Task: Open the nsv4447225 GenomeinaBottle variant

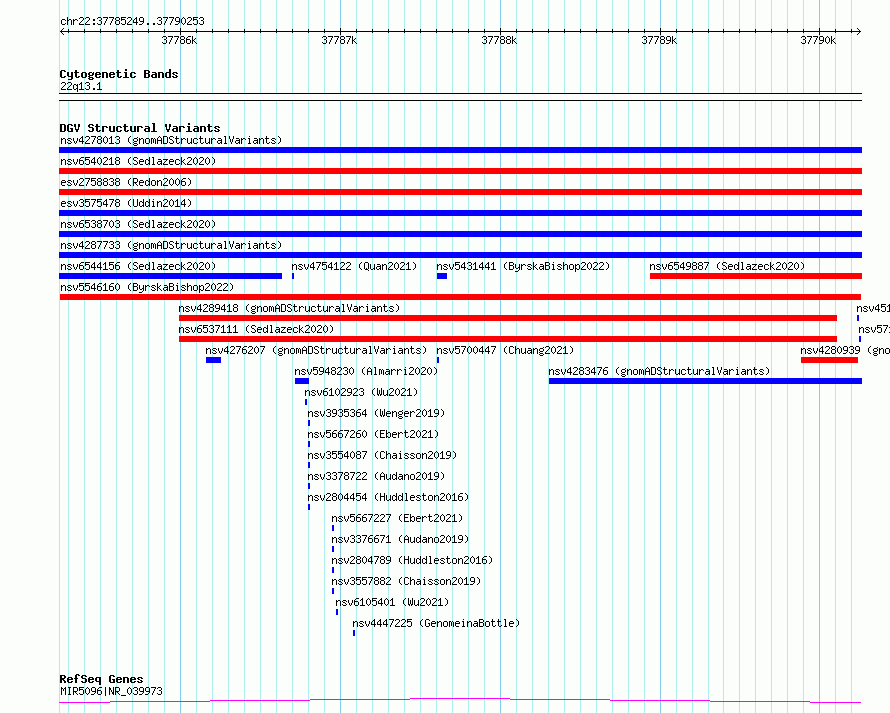Action: 436,623
